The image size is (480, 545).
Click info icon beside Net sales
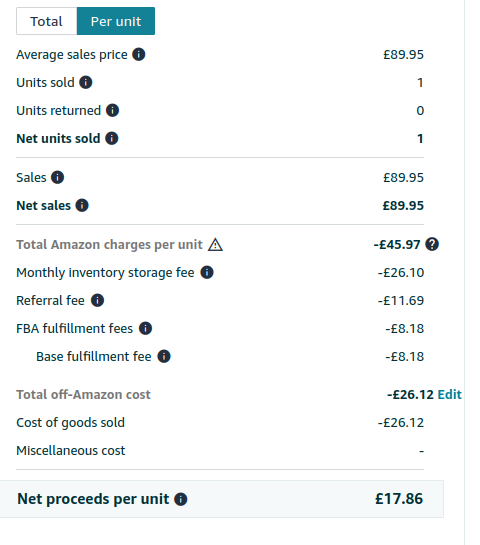pyautogui.click(x=82, y=205)
